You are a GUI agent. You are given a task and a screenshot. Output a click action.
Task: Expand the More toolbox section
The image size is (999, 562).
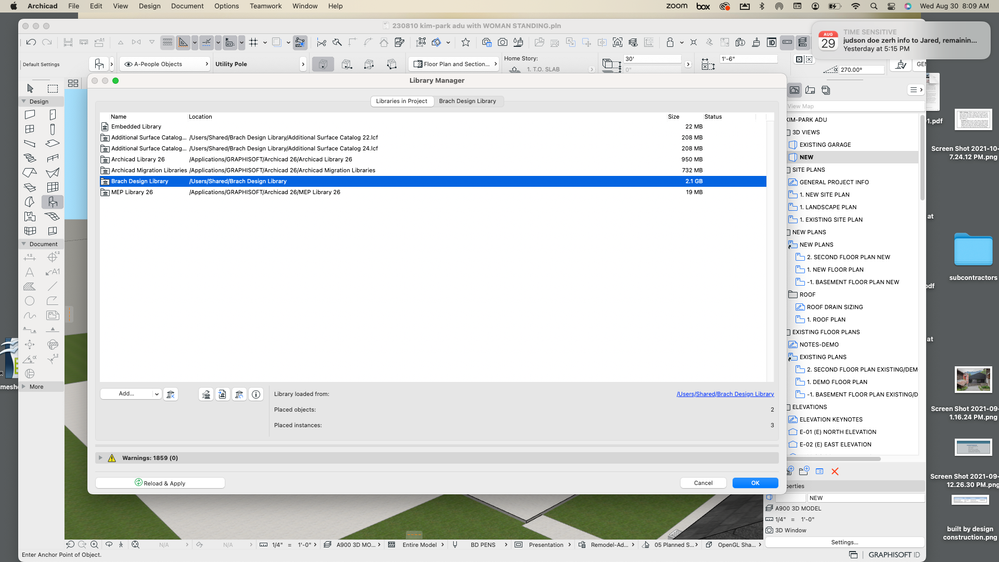pyautogui.click(x=24, y=387)
